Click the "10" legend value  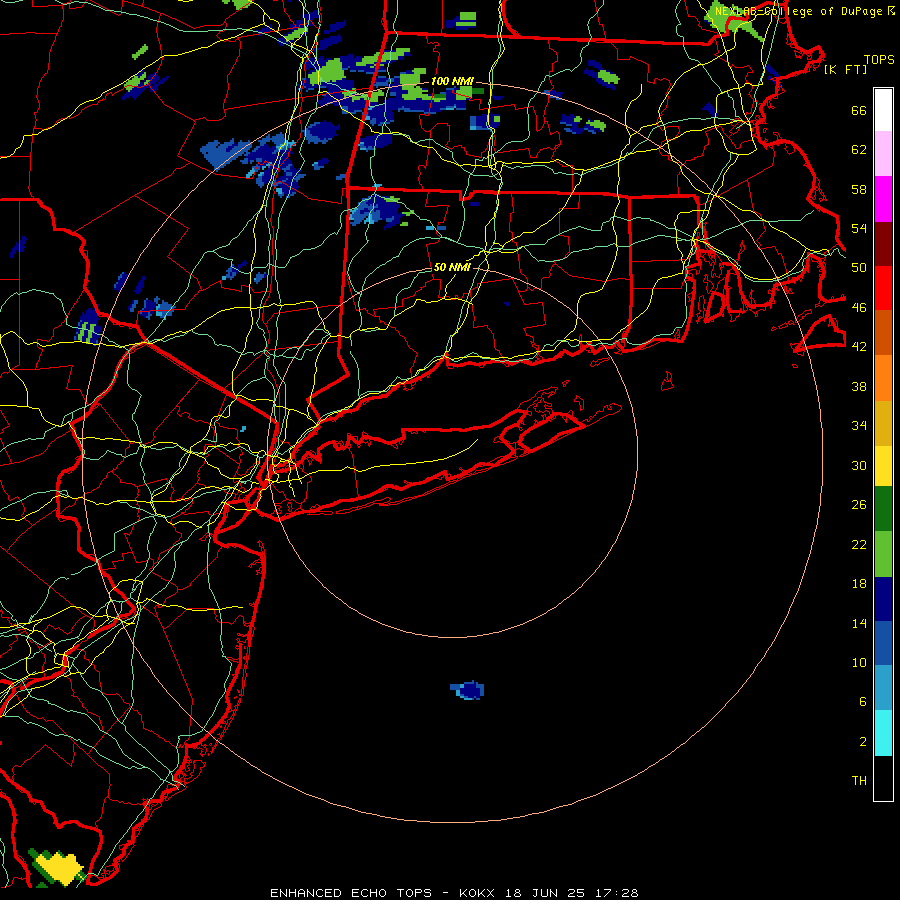(x=859, y=663)
